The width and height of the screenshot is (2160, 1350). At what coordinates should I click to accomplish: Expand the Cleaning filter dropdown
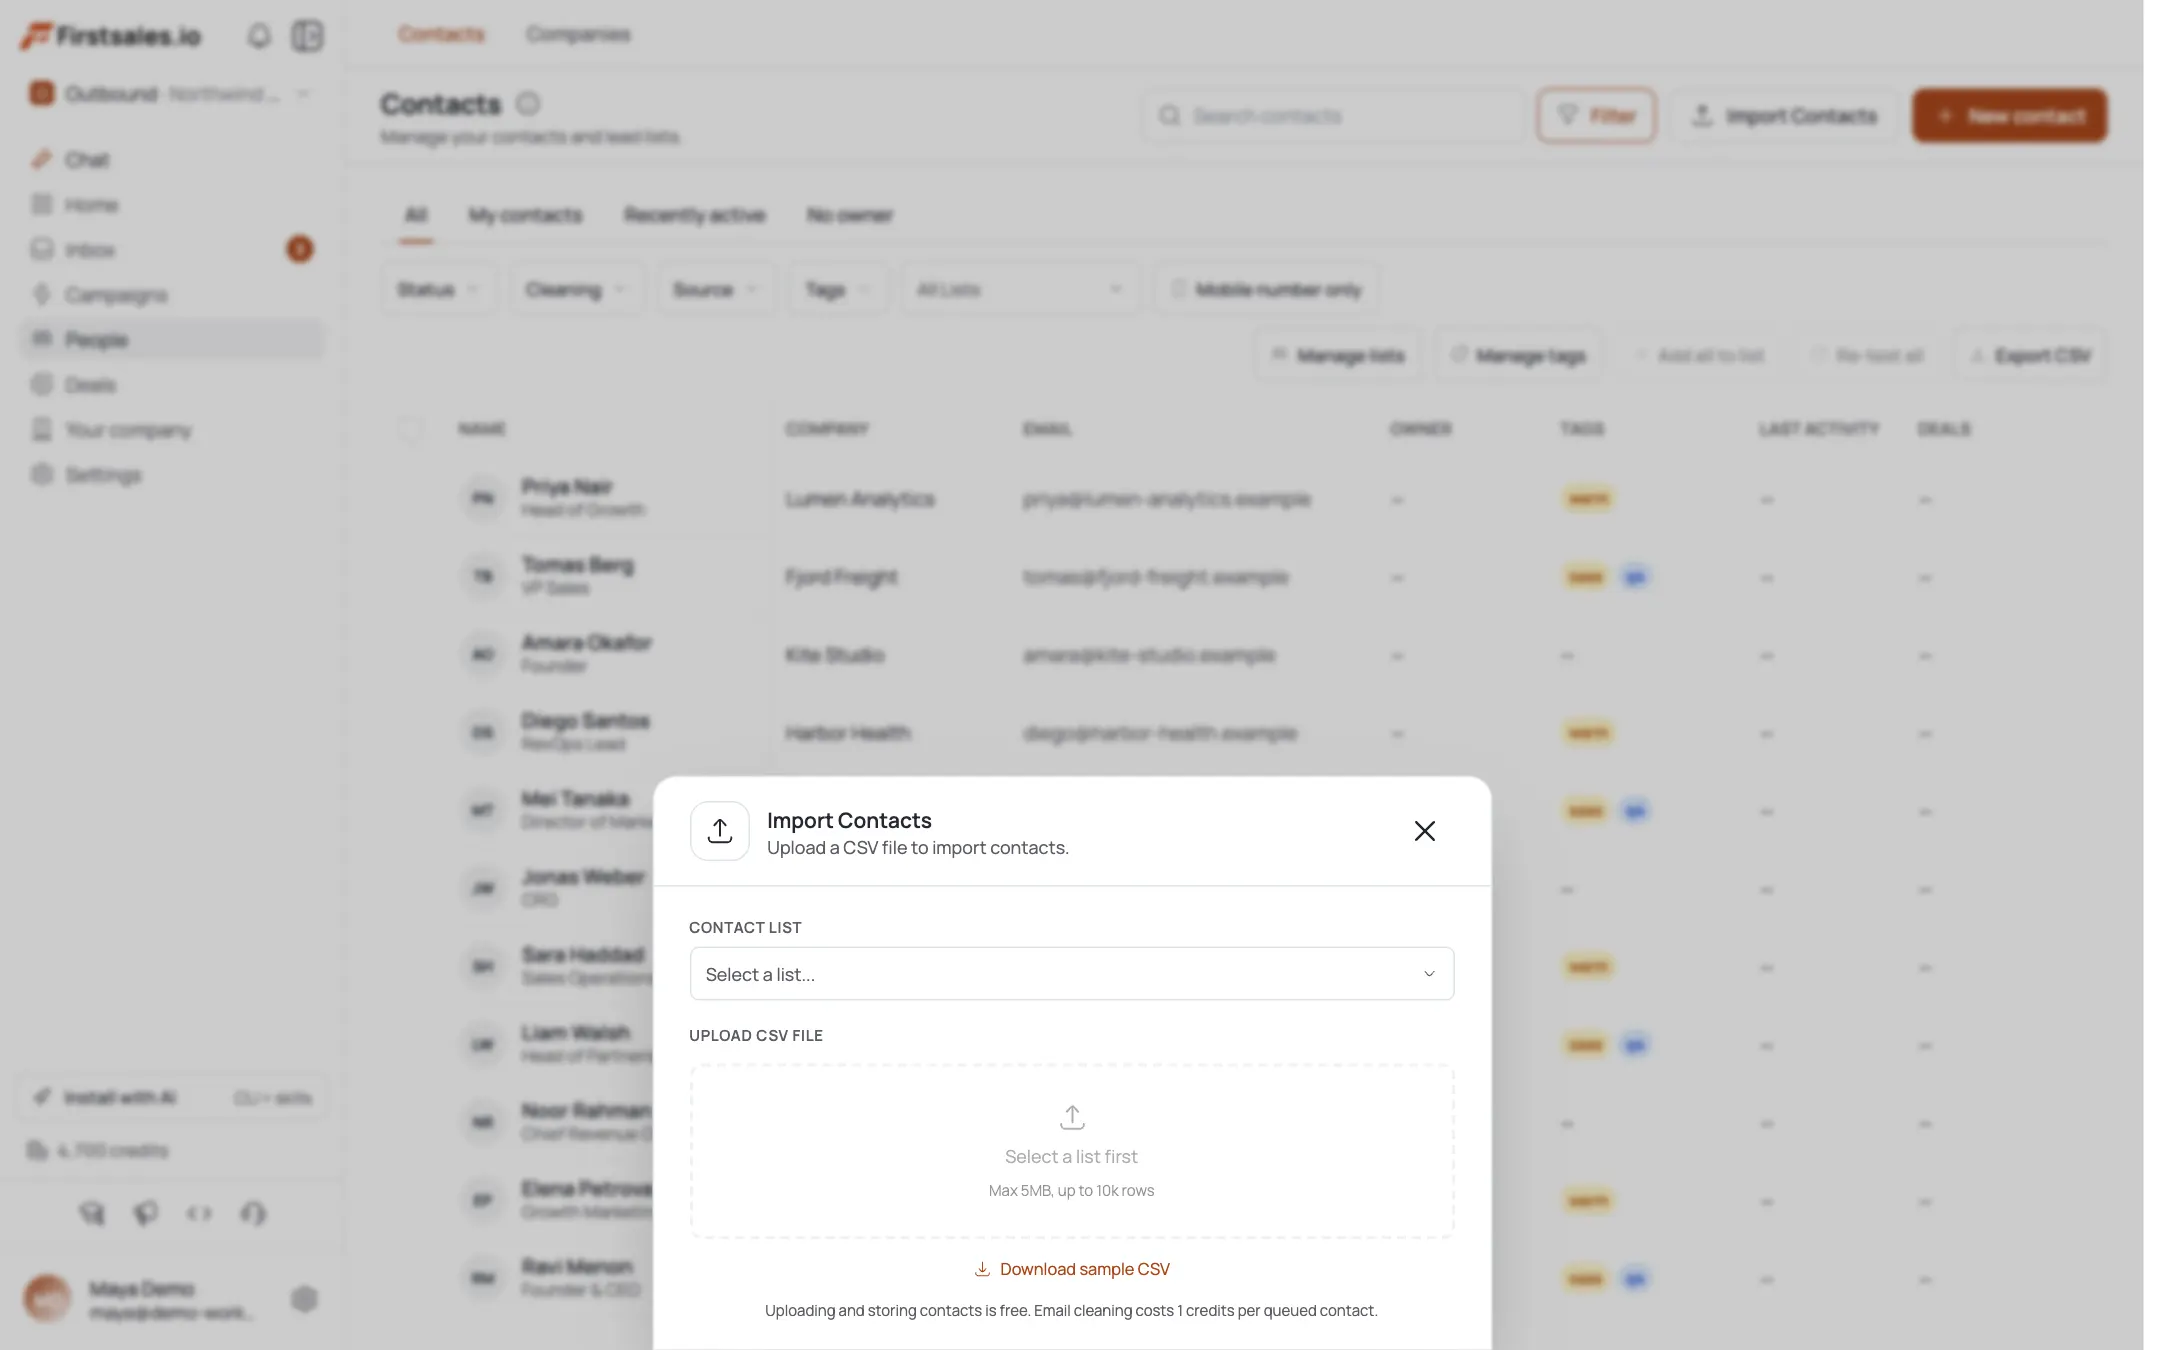click(576, 290)
